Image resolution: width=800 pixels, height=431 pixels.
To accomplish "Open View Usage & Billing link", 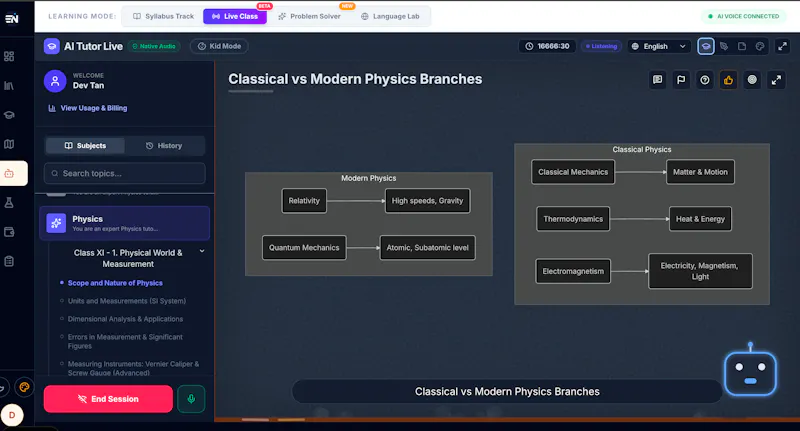I will point(88,108).
